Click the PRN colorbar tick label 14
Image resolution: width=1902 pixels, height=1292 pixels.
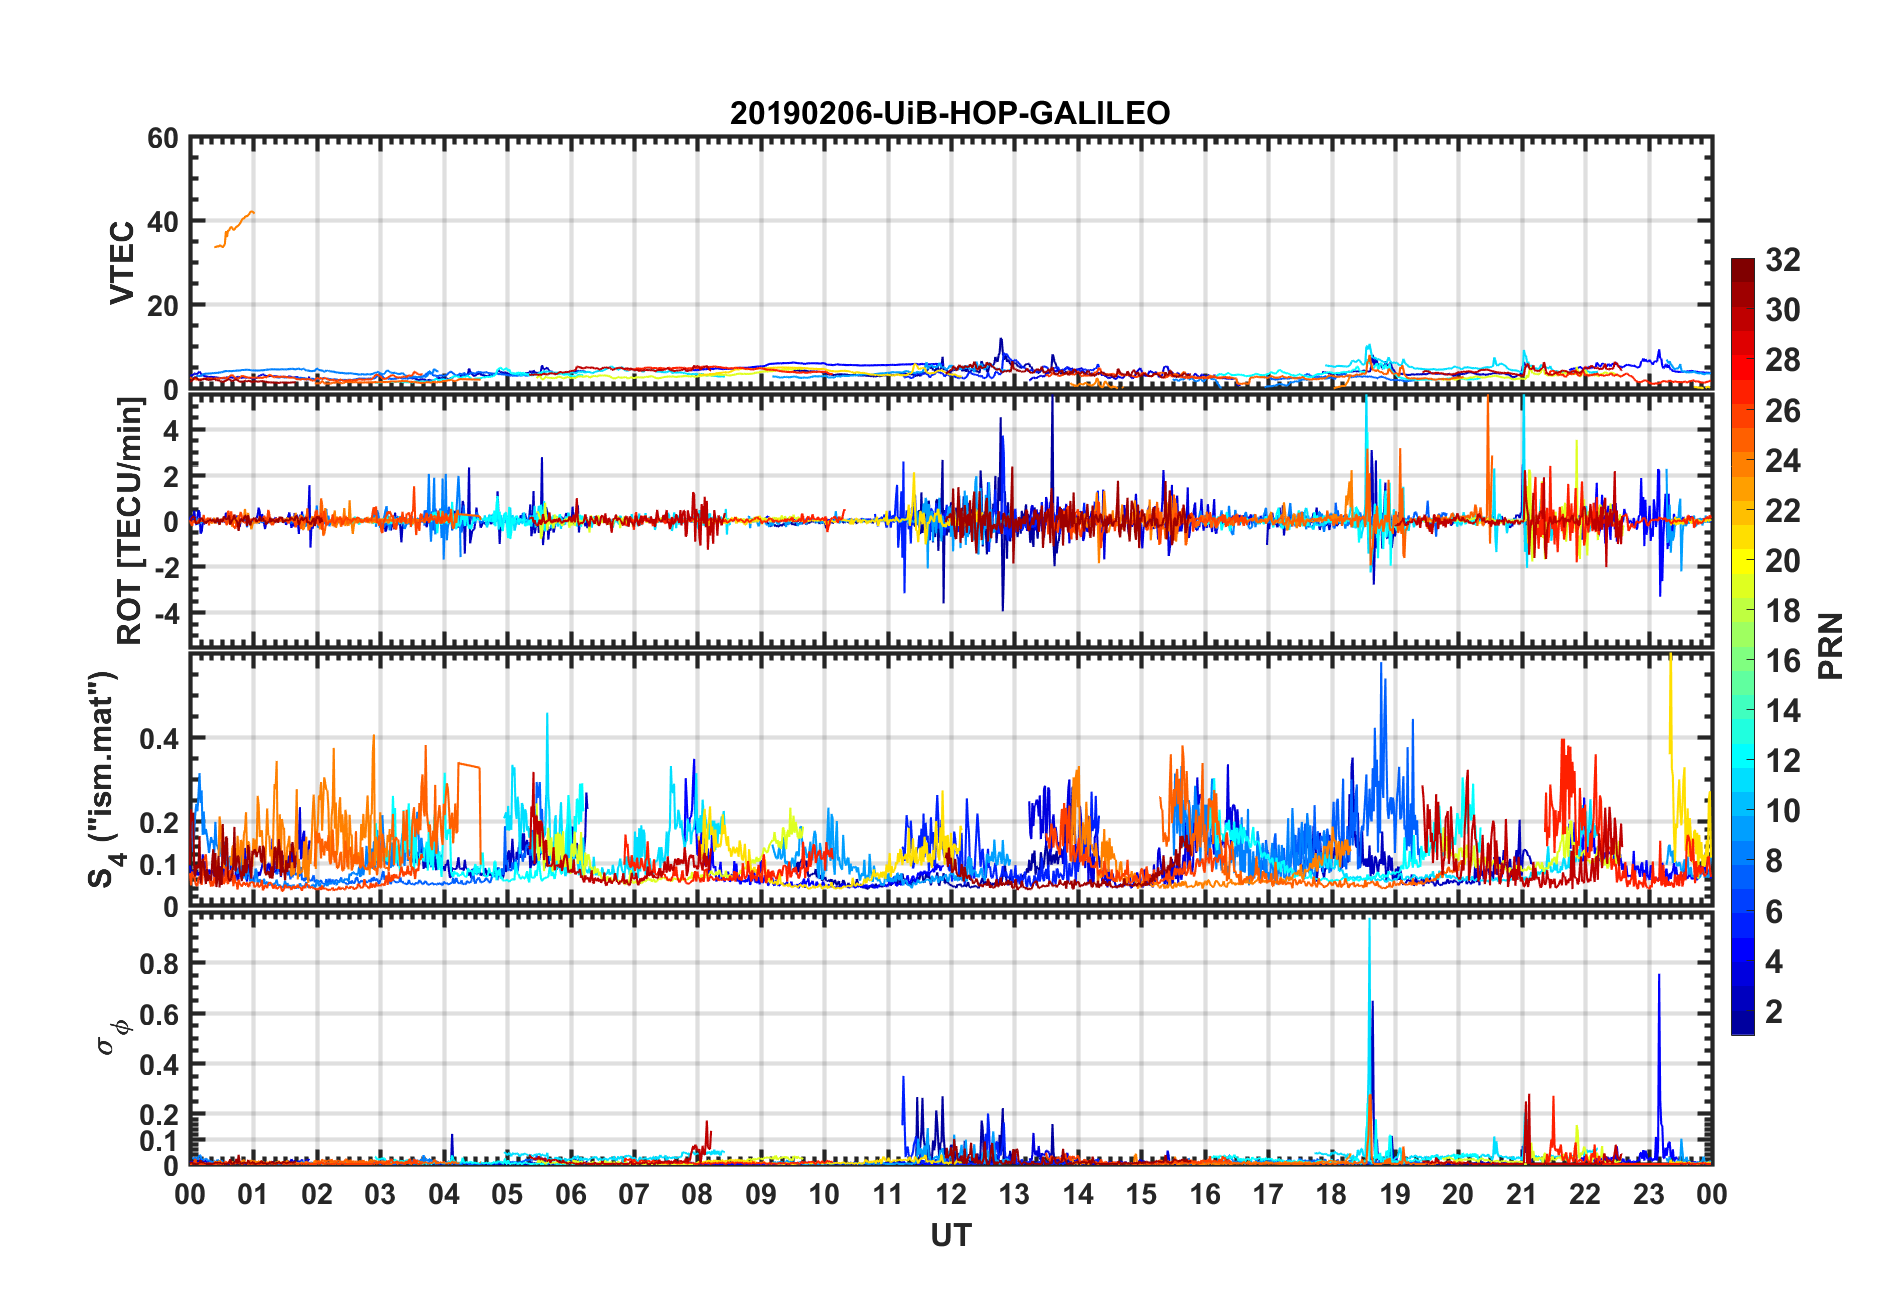pos(1782,711)
